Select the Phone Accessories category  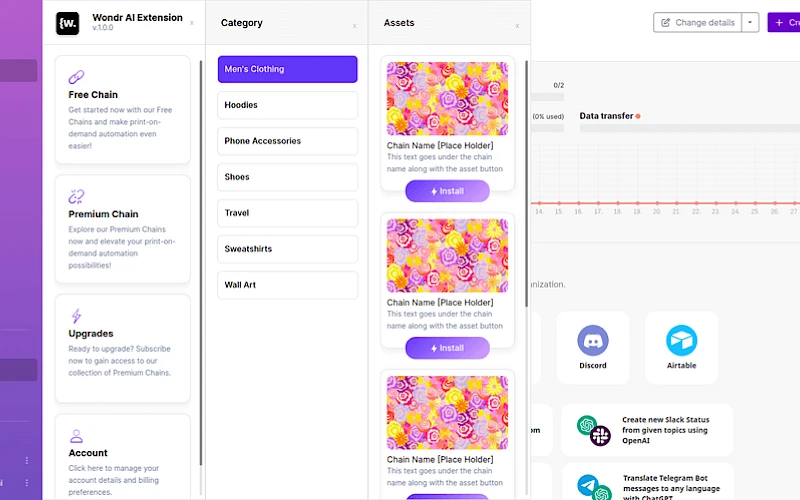(x=287, y=141)
